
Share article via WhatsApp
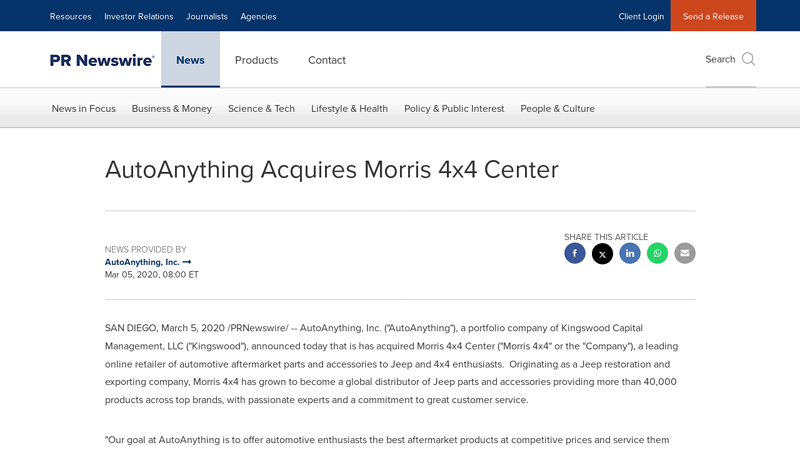click(x=657, y=253)
